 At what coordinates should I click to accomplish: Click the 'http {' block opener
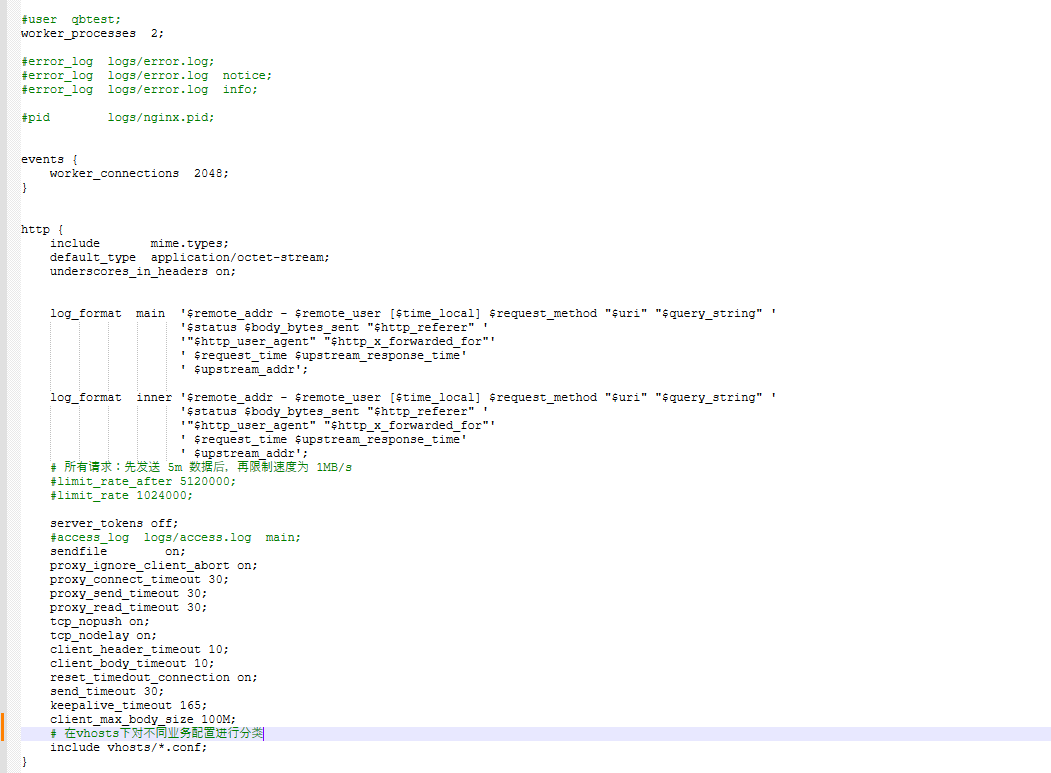(42, 229)
